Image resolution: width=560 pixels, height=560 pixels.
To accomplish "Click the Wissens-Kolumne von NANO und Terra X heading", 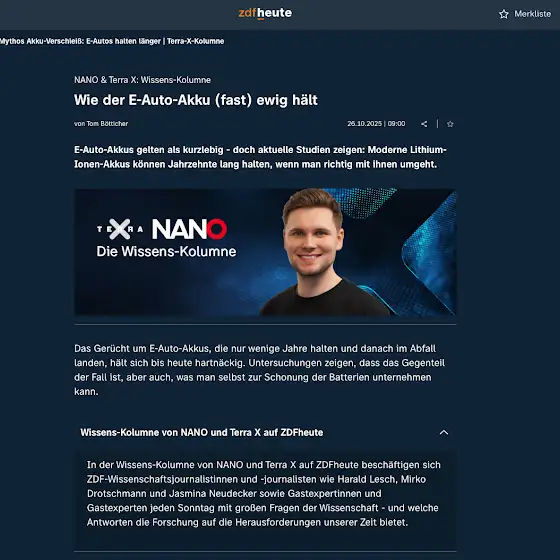I will click(x=201, y=432).
